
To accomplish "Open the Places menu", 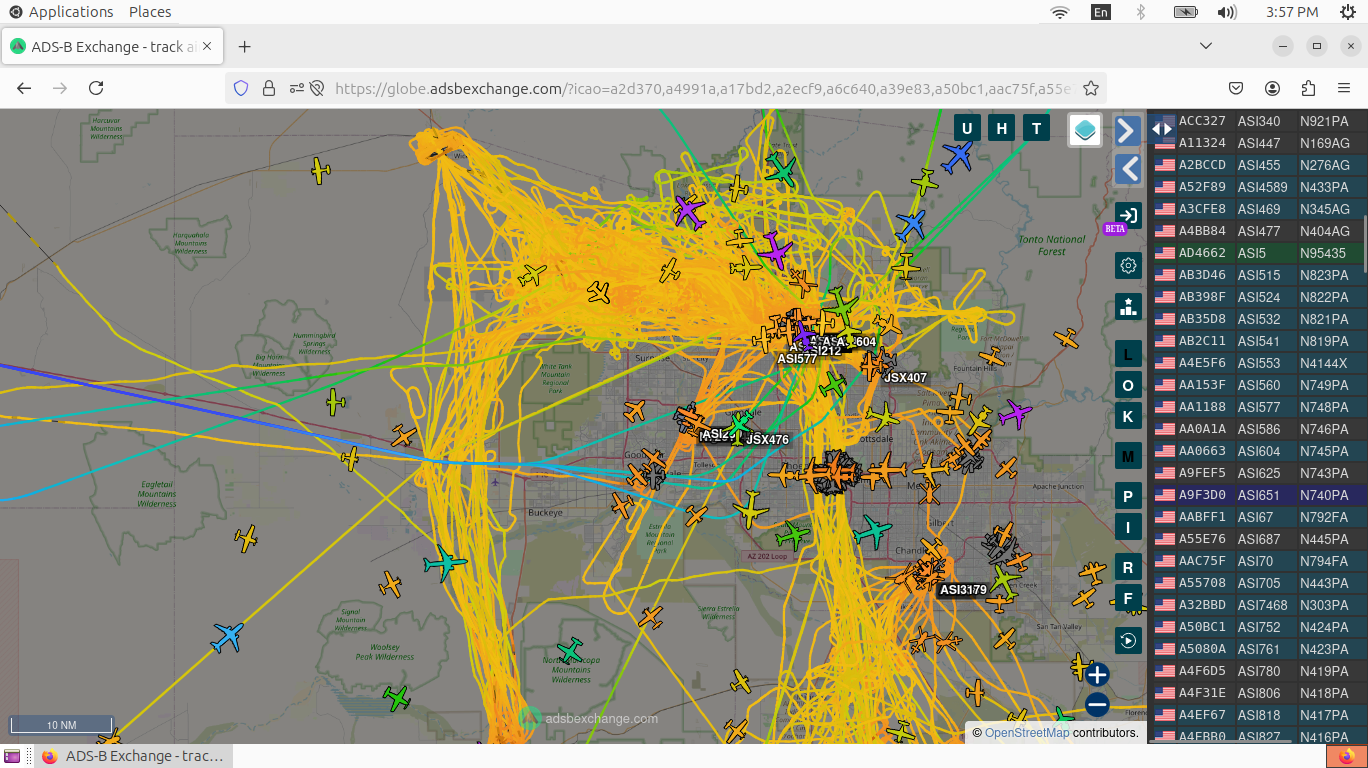I will tap(150, 12).
